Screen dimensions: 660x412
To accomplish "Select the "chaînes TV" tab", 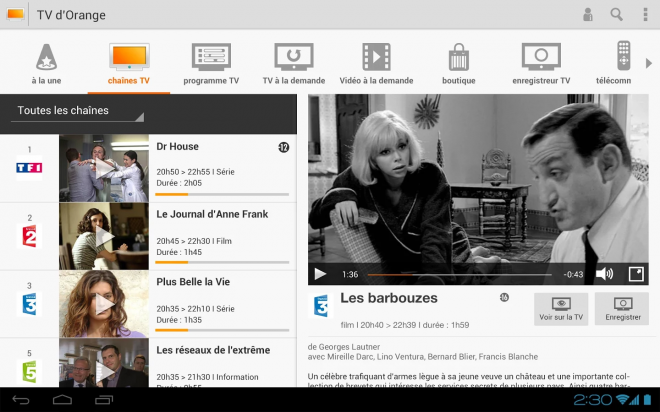I will [x=129, y=64].
